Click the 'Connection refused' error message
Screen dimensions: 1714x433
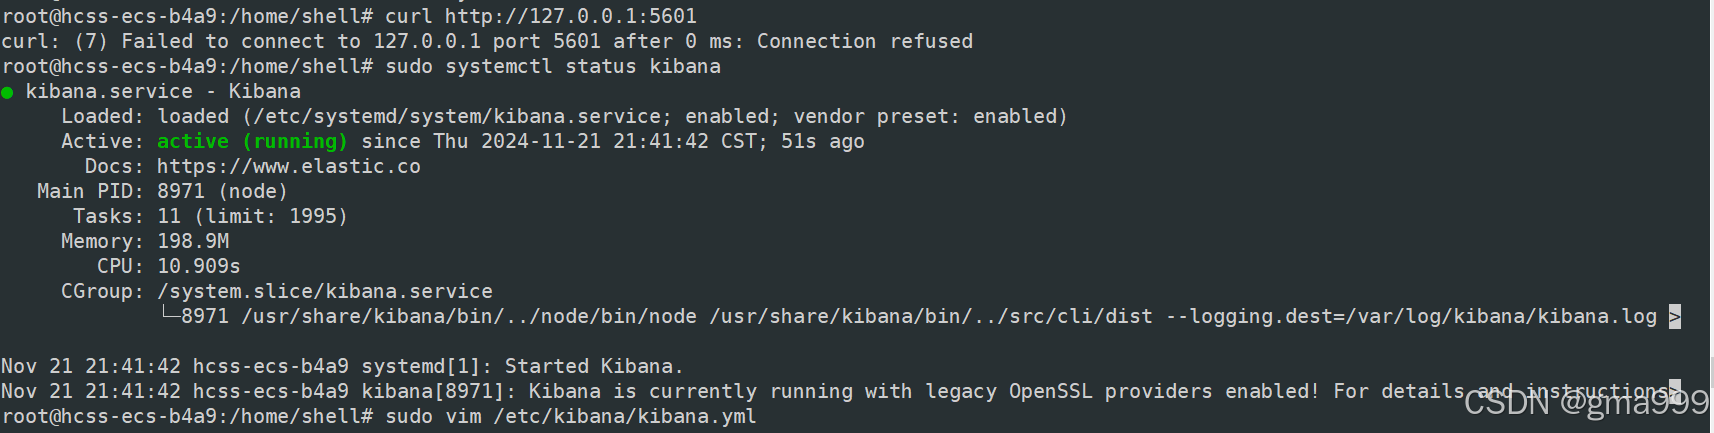click(x=865, y=41)
